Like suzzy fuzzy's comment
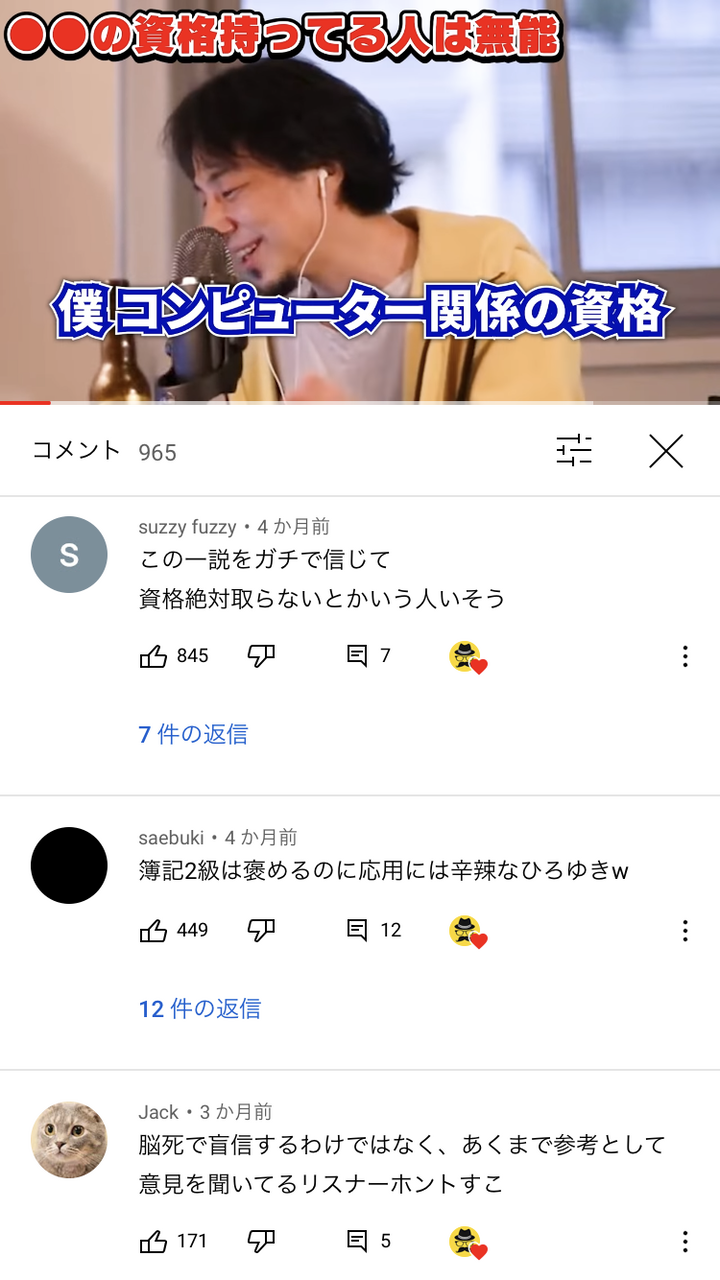Screen dimensions: 720x1280 (x=153, y=656)
